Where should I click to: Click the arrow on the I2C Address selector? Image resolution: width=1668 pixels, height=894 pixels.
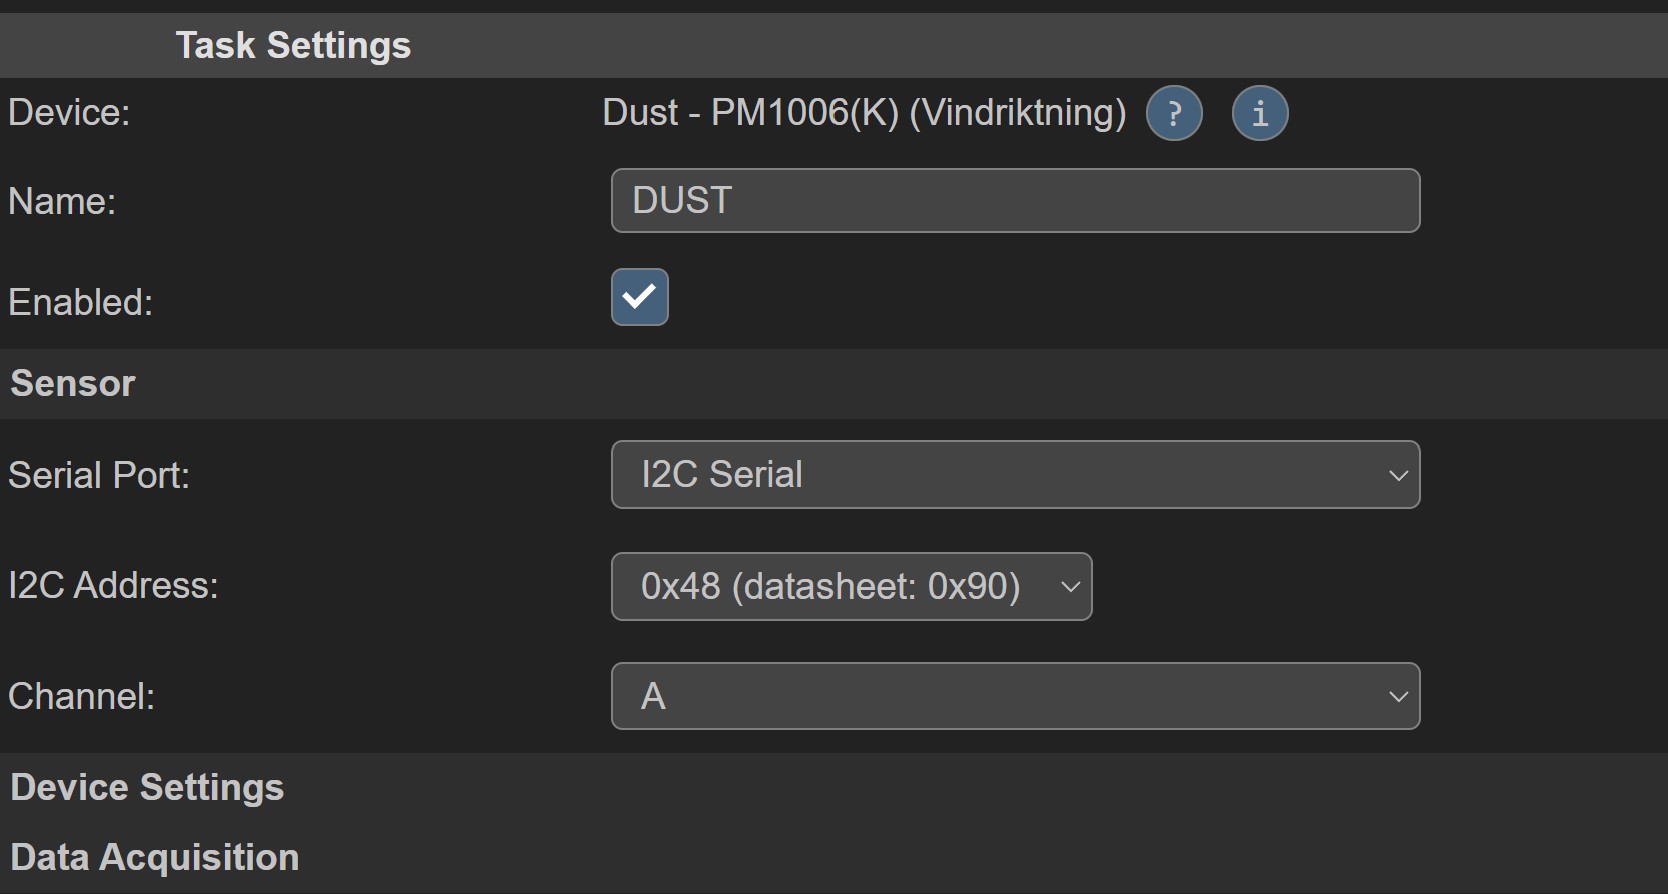point(1068,586)
